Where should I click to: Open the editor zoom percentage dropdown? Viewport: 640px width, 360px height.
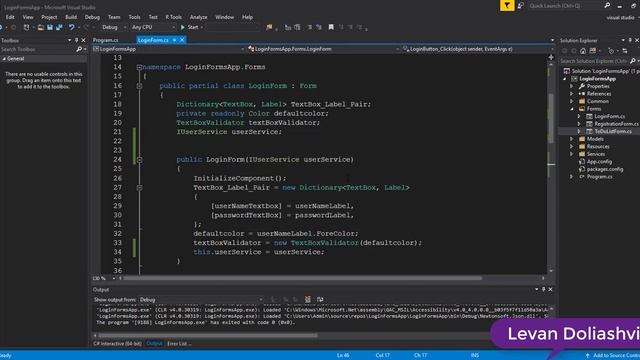(x=104, y=278)
